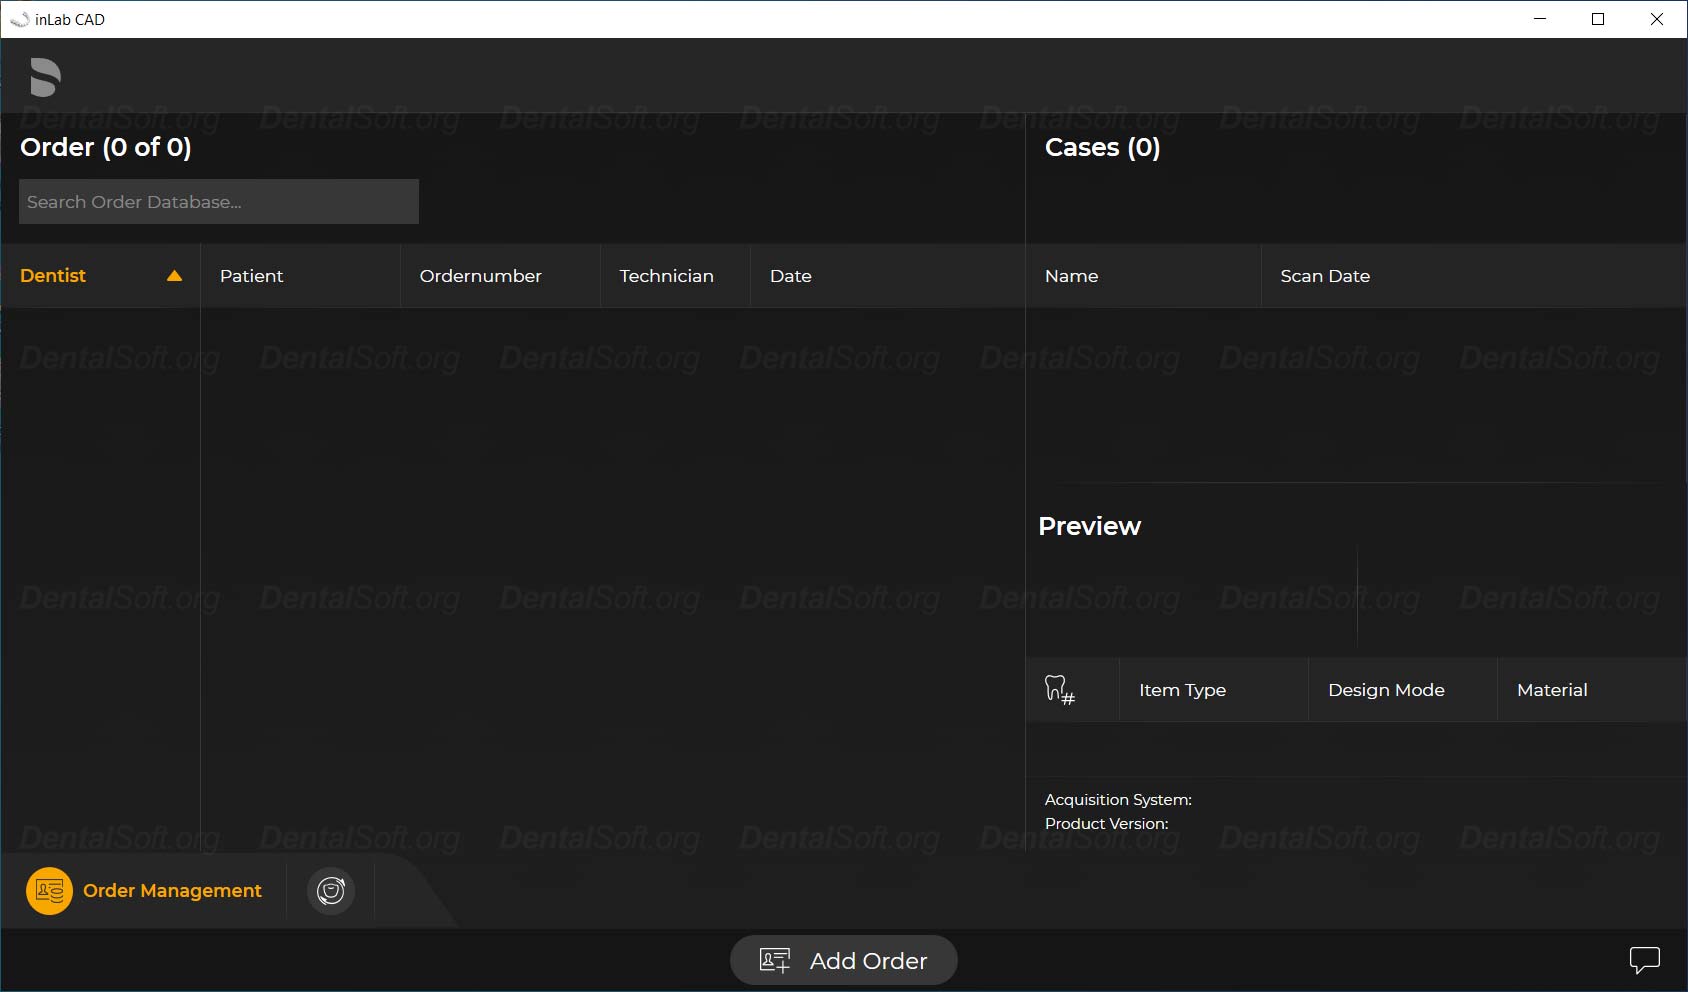
Task: Switch to the Order Management tab
Action: [x=145, y=890]
